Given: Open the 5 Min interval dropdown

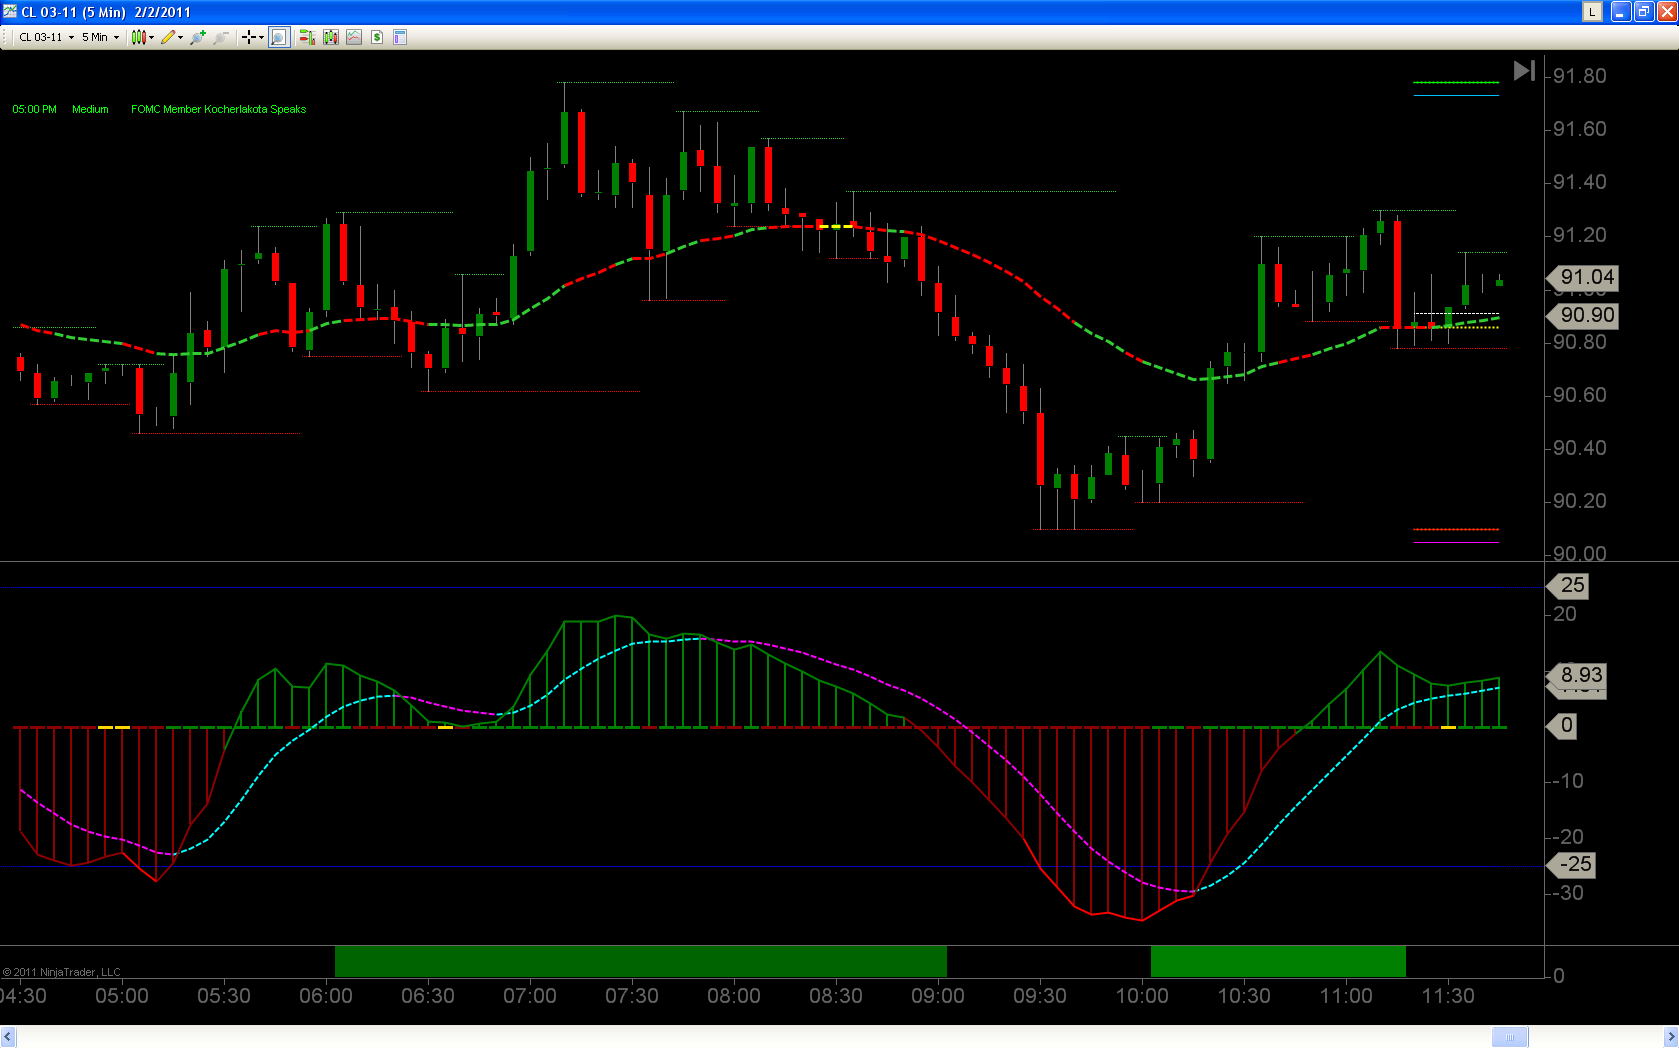Looking at the screenshot, I should point(100,37).
